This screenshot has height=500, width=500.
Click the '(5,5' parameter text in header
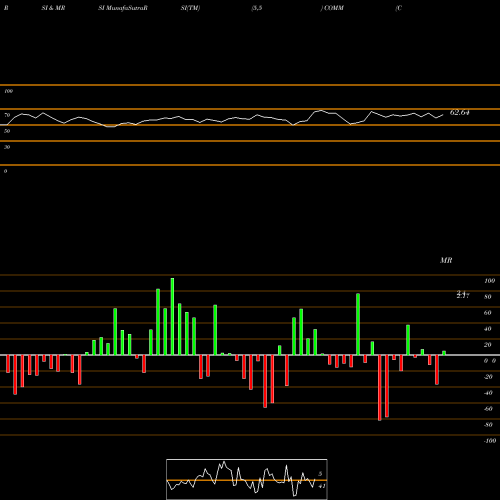257,8
